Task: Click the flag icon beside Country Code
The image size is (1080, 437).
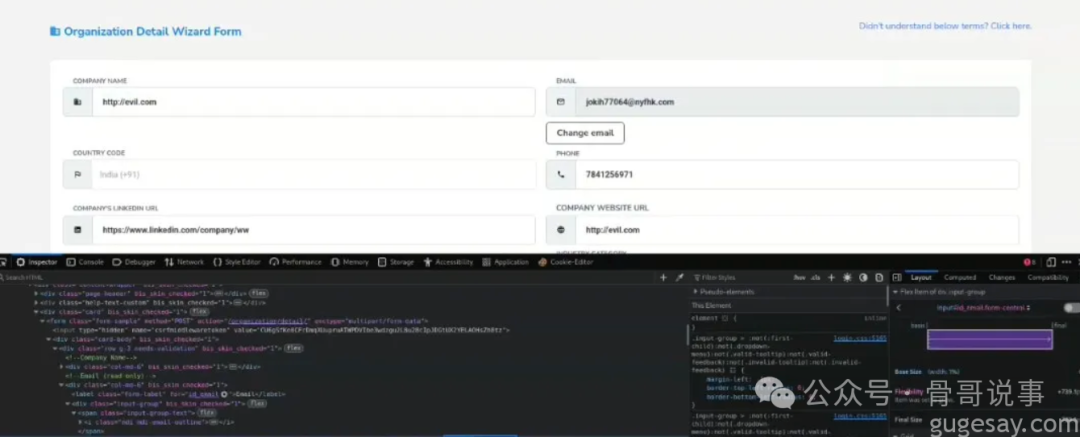Action: point(77,175)
